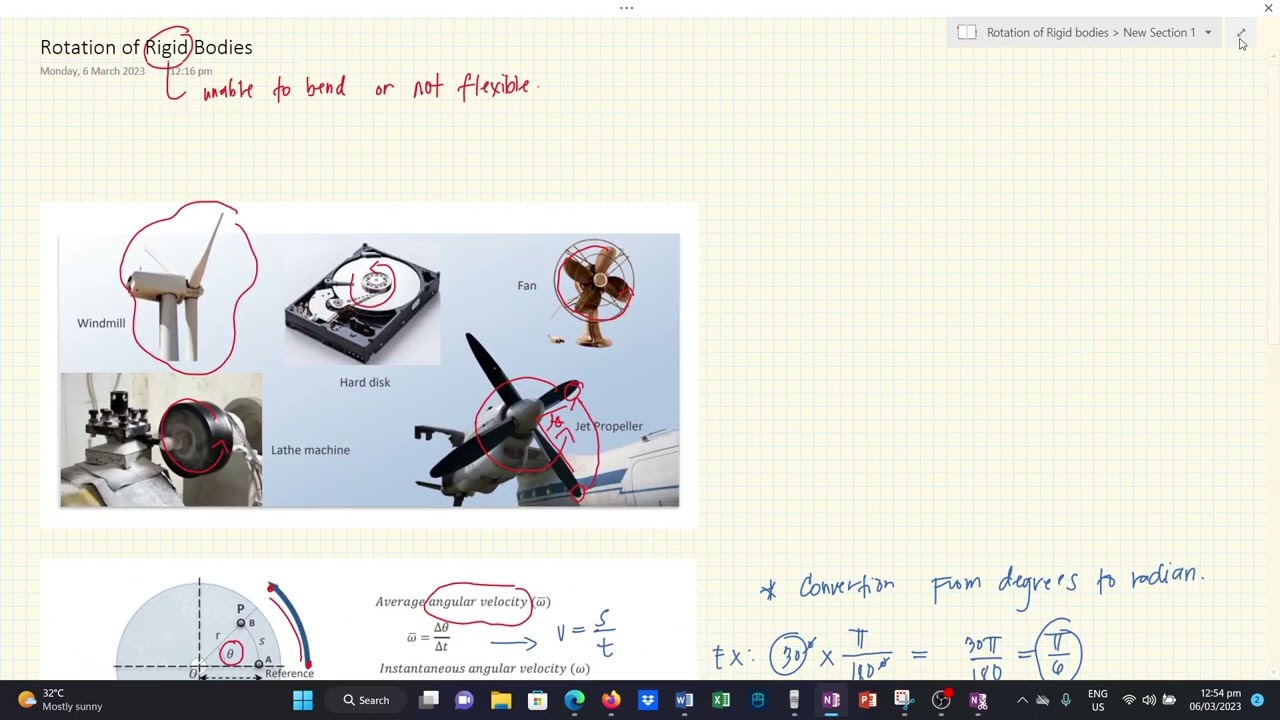This screenshot has height=720, width=1280.
Task: Click 'Rotation of Rigid bodies > New Section 1'
Action: click(1091, 33)
